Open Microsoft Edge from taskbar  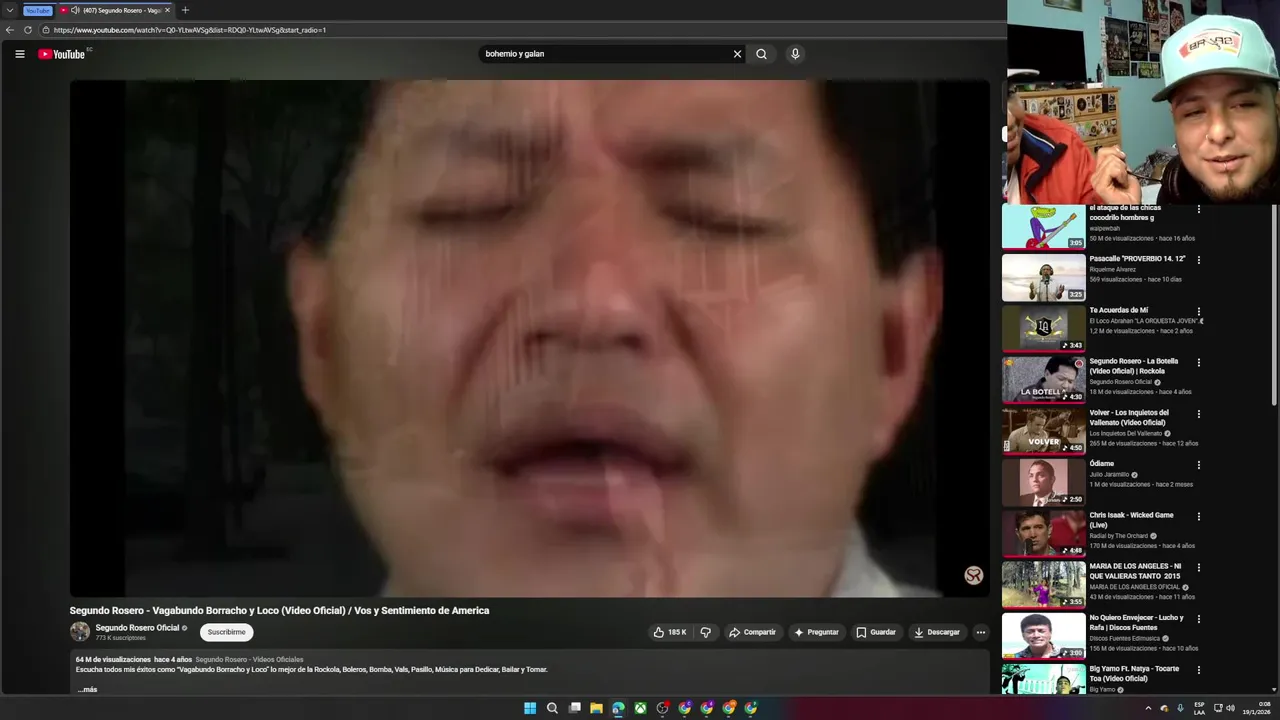click(x=618, y=708)
